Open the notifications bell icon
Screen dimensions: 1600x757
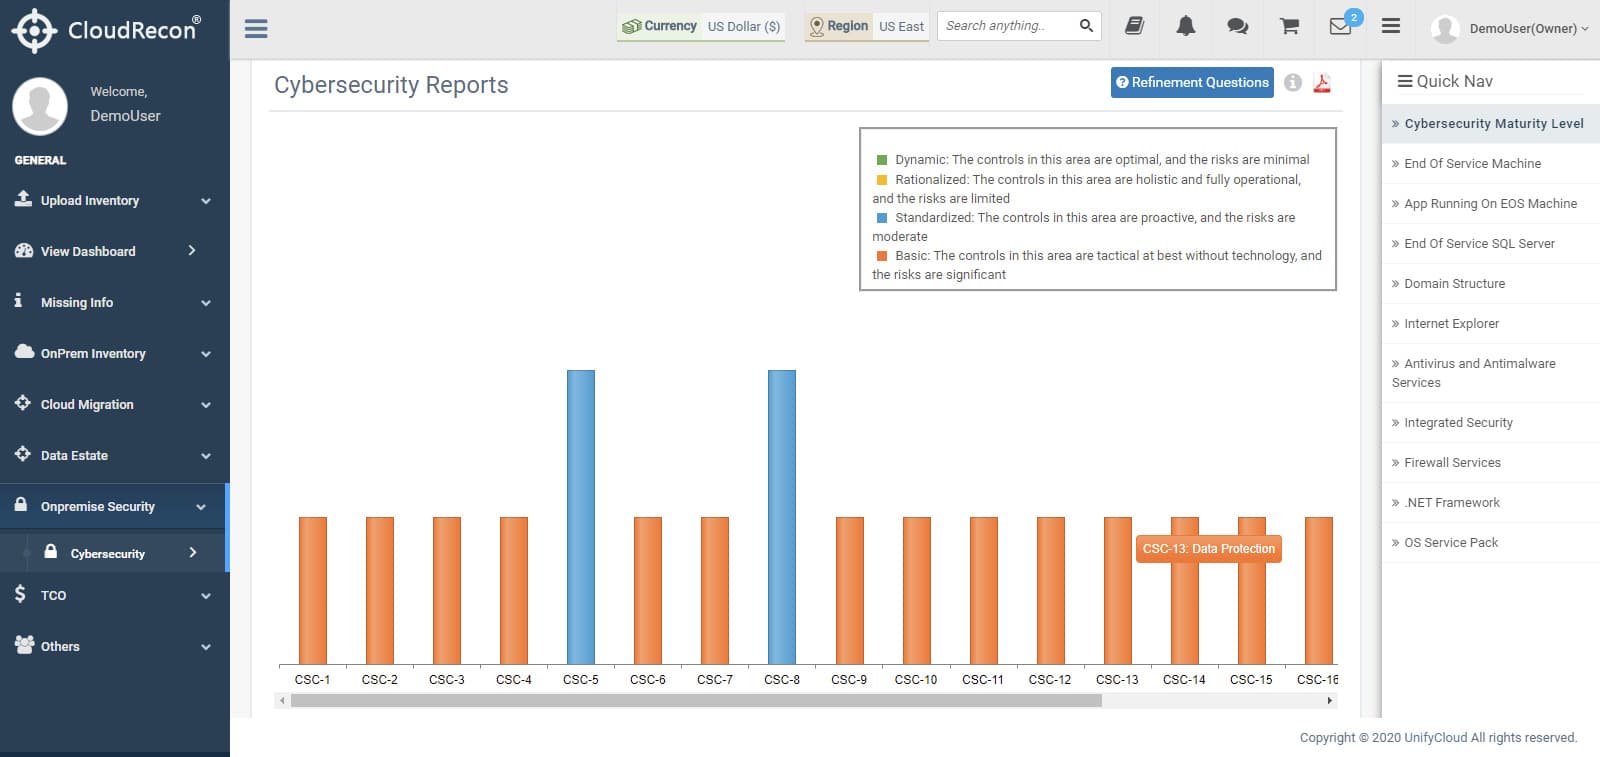coord(1186,26)
